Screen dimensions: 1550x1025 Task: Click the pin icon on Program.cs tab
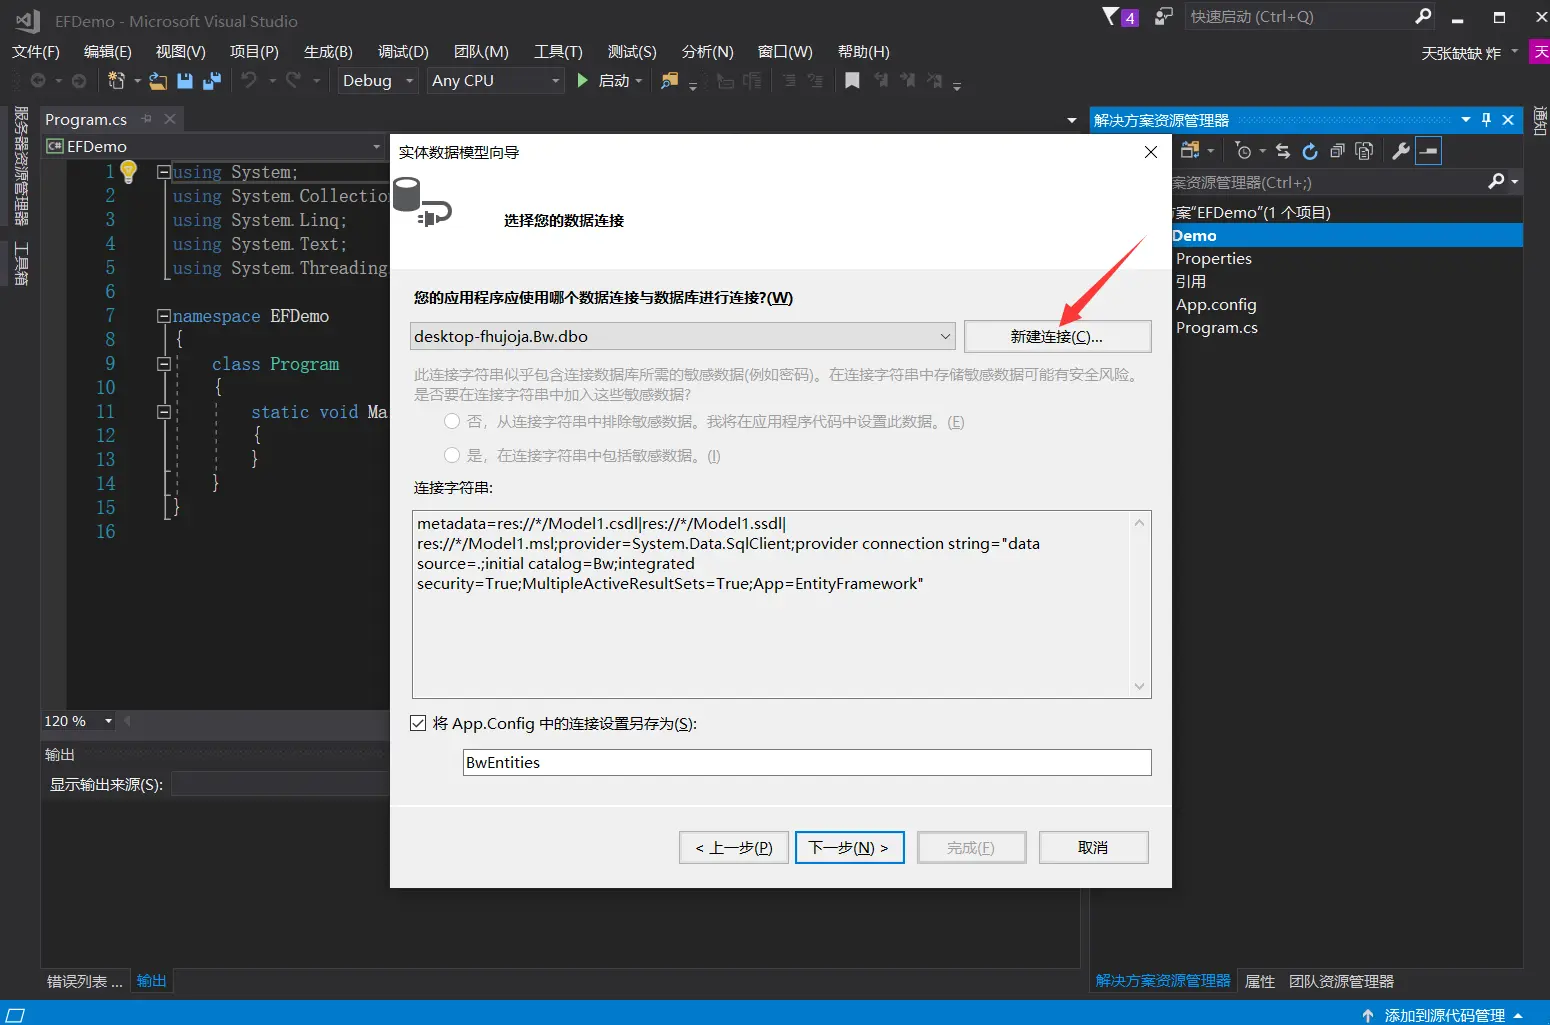coord(147,119)
